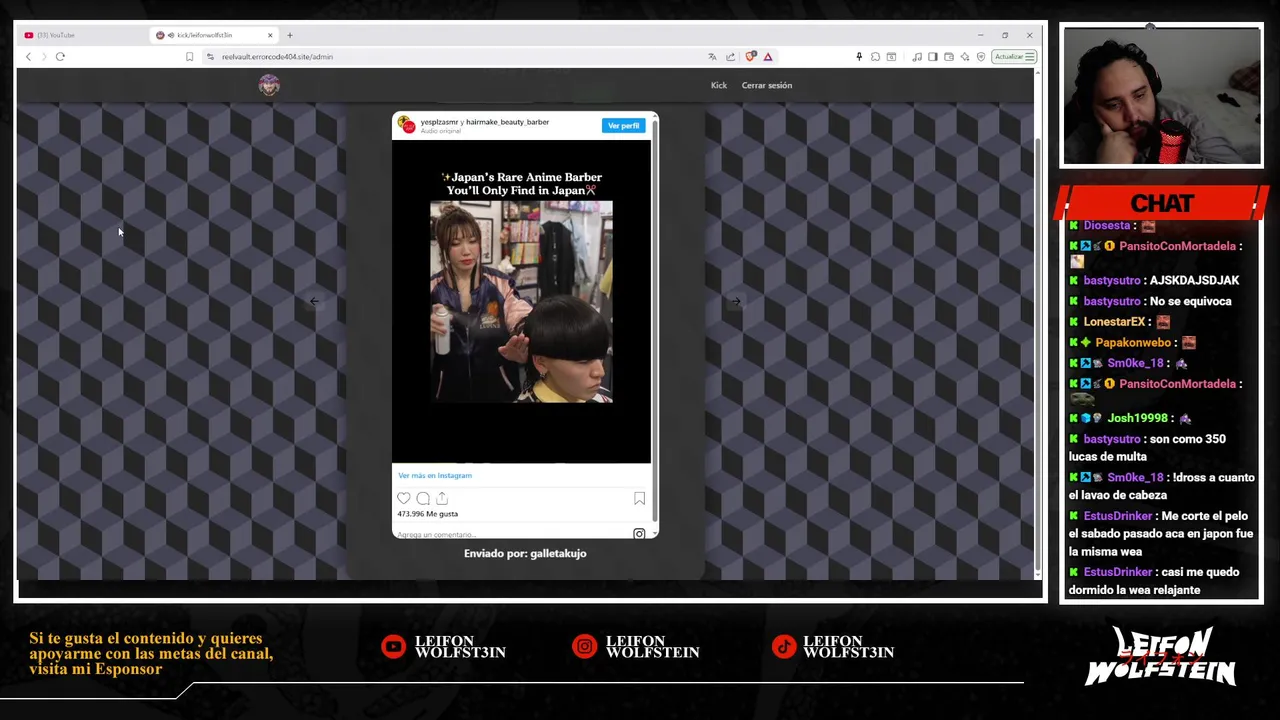Mute the kick/leifonwolfst3in tab audio icon

[x=171, y=35]
